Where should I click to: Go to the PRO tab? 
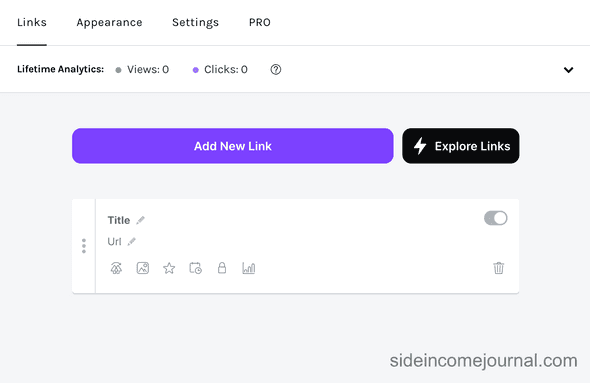[260, 23]
